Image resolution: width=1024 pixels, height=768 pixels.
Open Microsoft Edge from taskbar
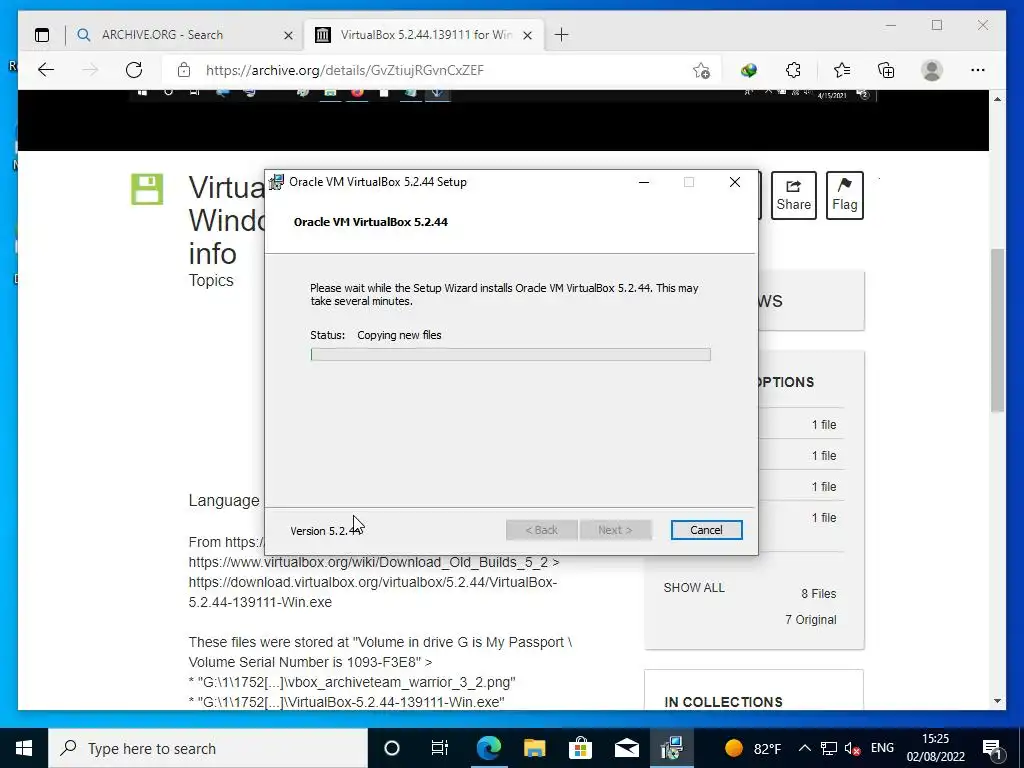point(488,748)
